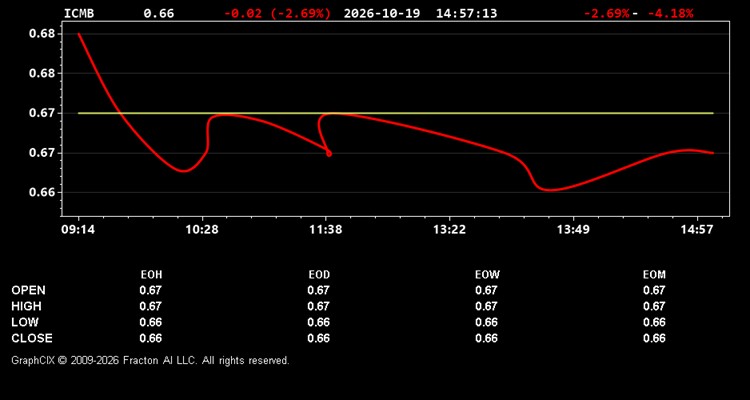Click the EOH OPEN value 0.67
The image size is (750, 400).
click(x=151, y=290)
